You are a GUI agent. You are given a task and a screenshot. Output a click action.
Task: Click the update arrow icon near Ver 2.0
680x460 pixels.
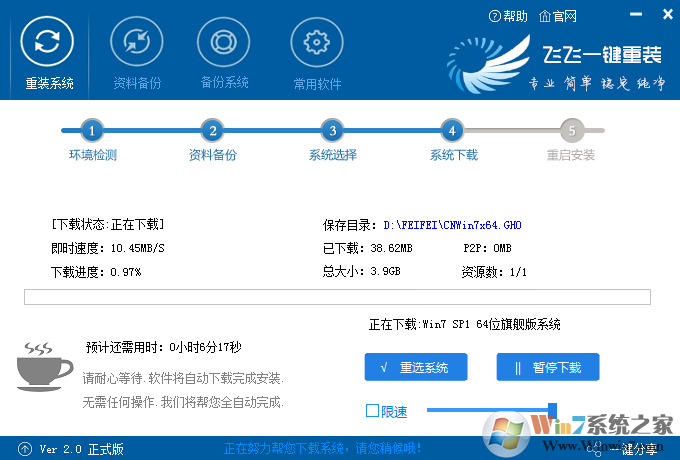(x=25, y=449)
